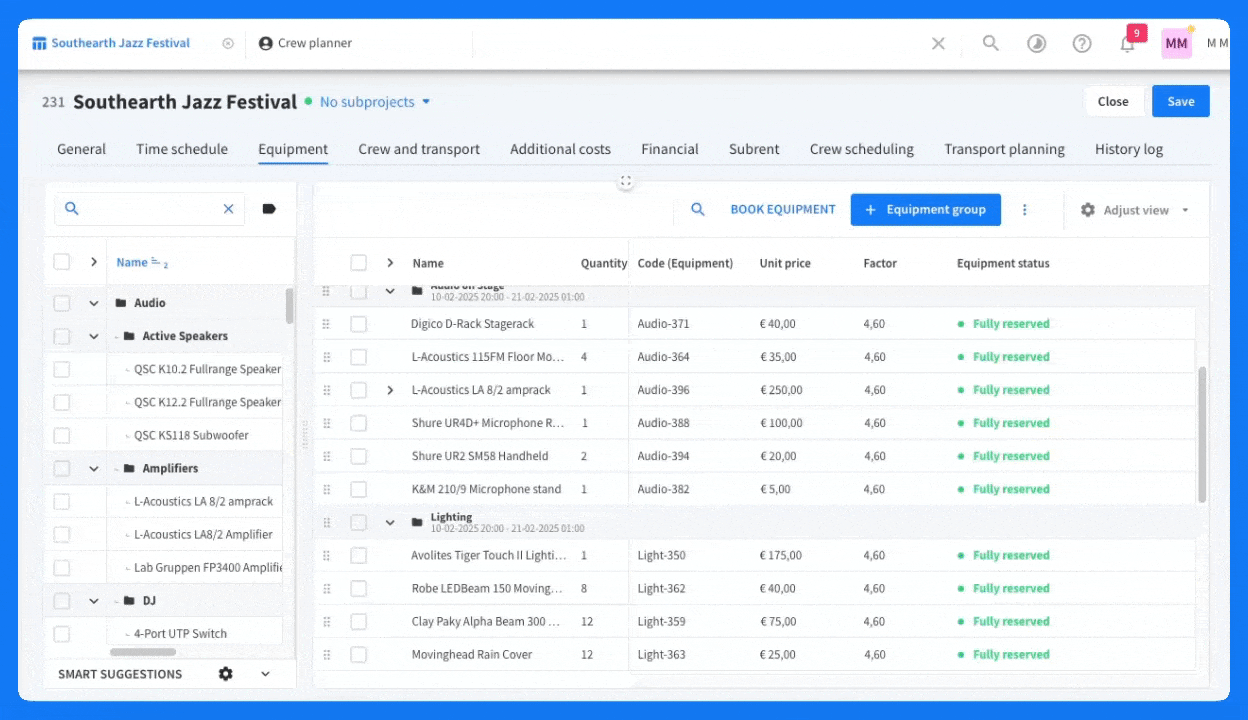The width and height of the screenshot is (1248, 720).
Task: Open the Smart Suggestions gear settings
Action: (226, 674)
